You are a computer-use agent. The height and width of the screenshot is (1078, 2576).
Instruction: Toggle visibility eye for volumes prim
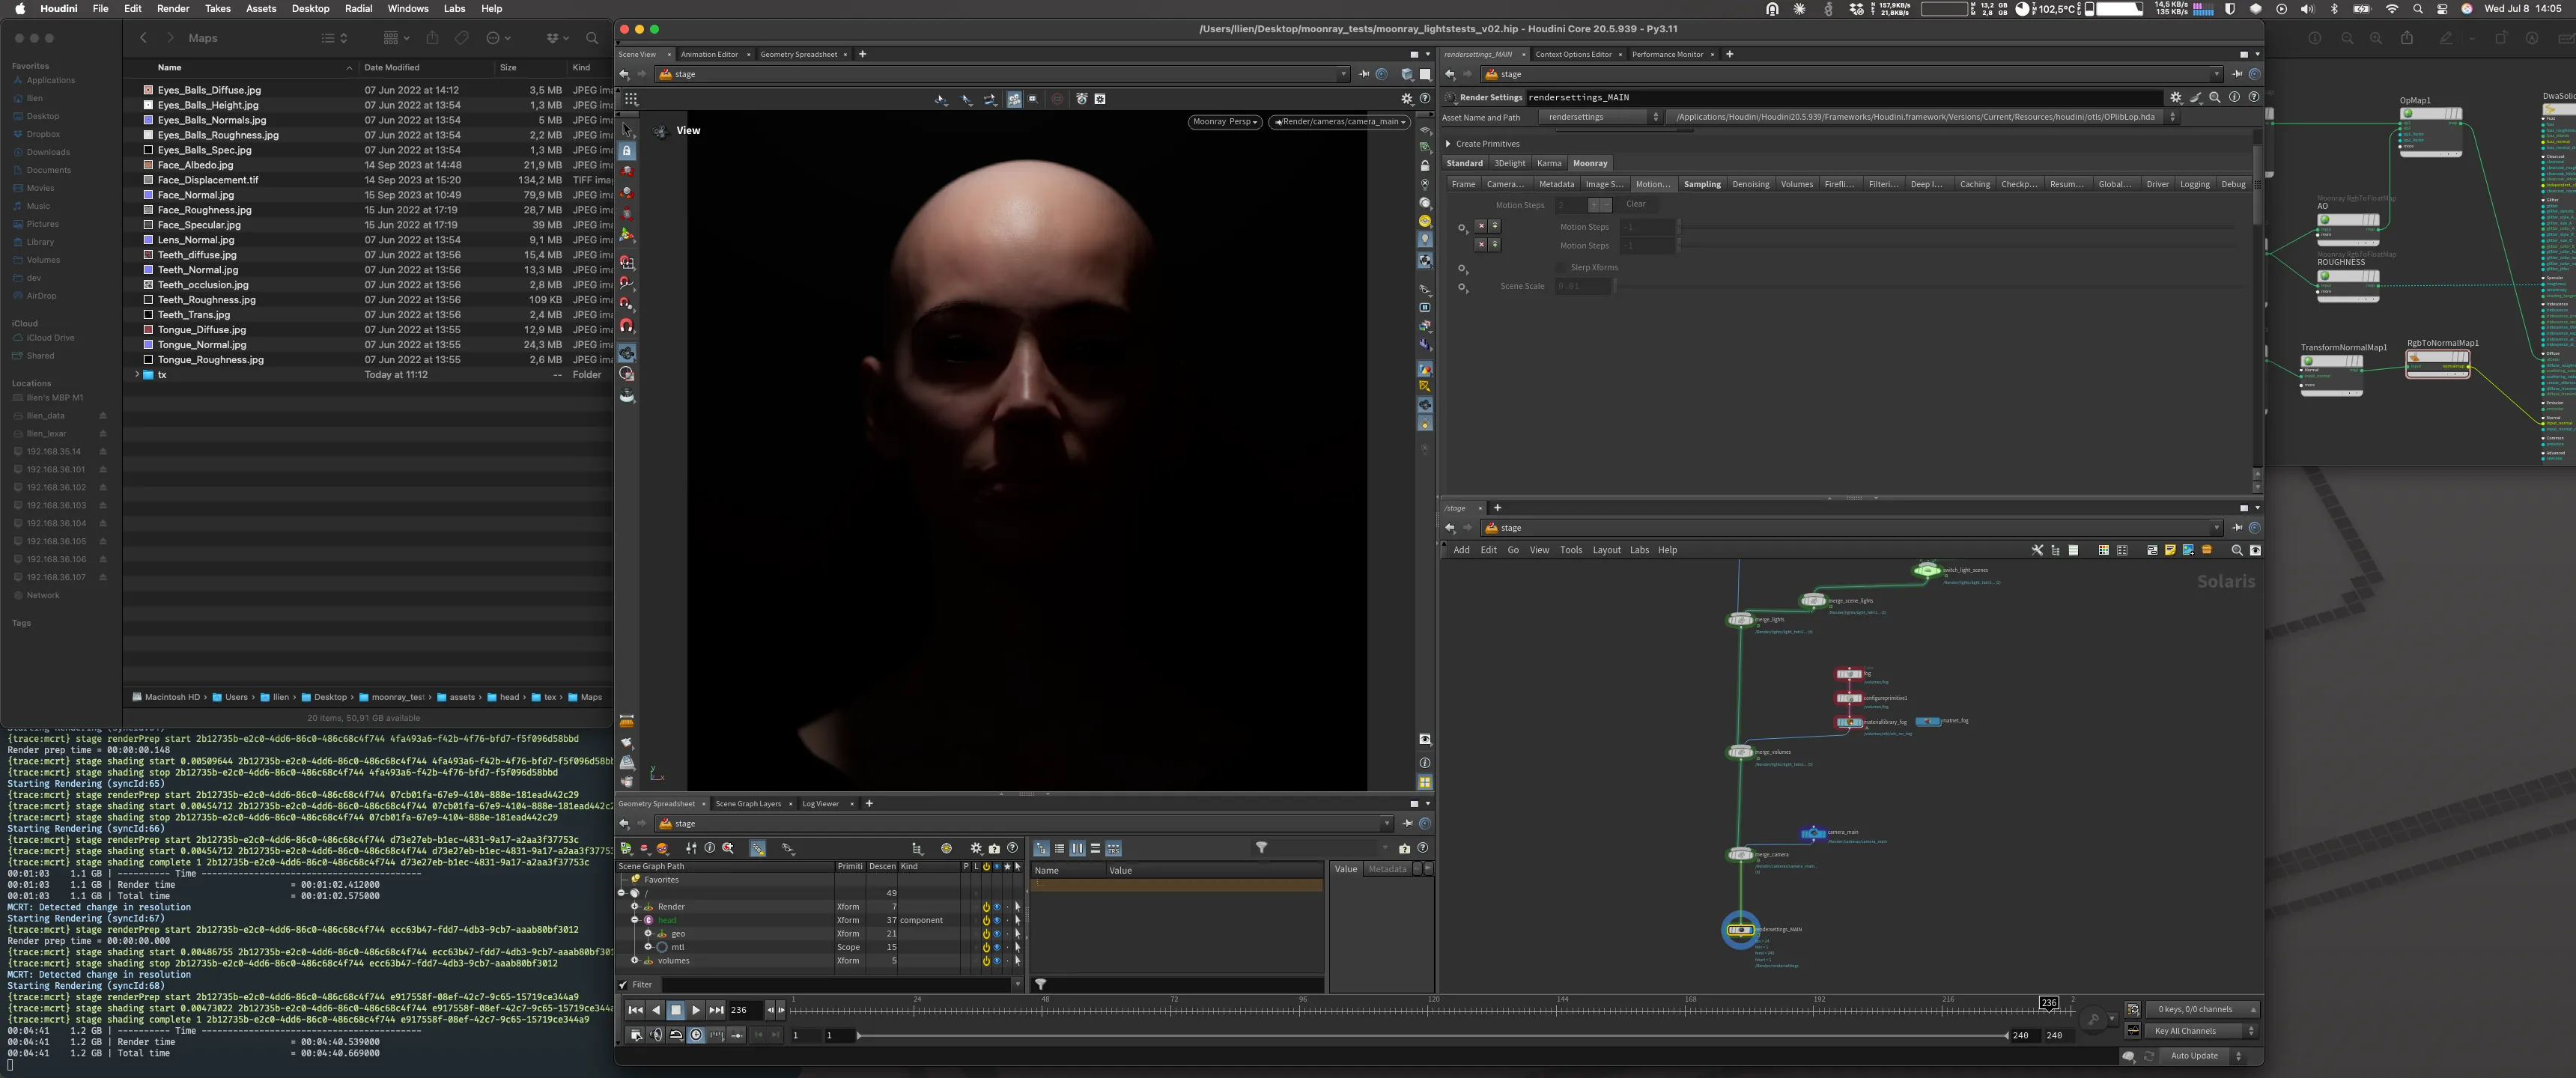pos(996,961)
